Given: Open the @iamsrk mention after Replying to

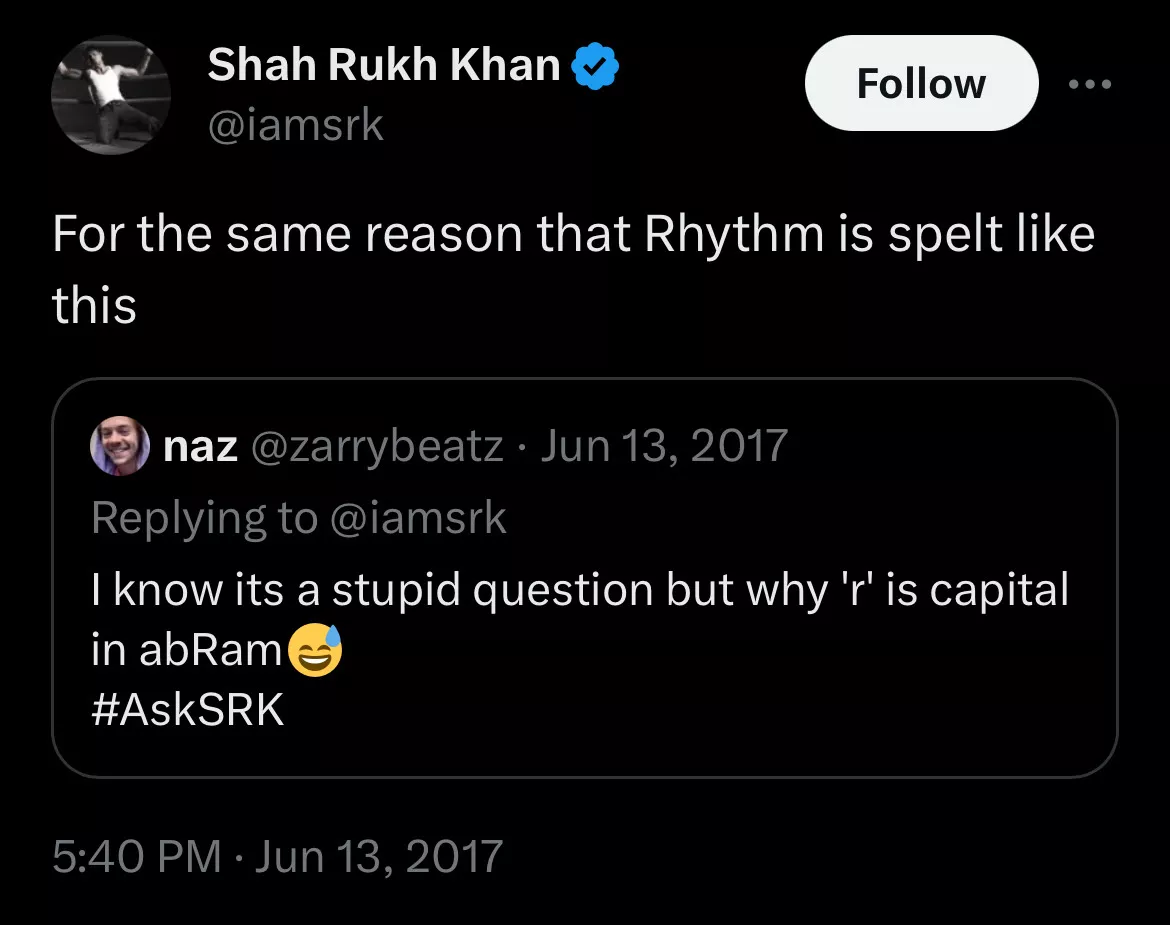Looking at the screenshot, I should pos(418,518).
